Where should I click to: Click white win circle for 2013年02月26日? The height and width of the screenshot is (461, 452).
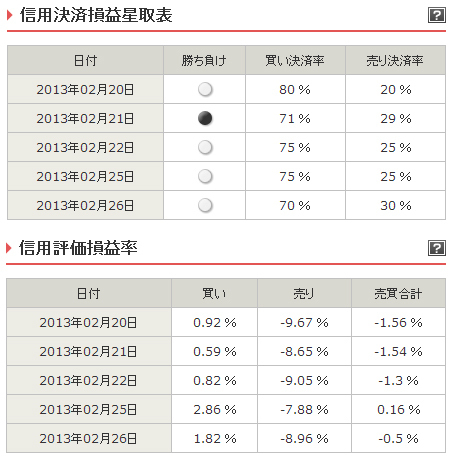click(205, 205)
